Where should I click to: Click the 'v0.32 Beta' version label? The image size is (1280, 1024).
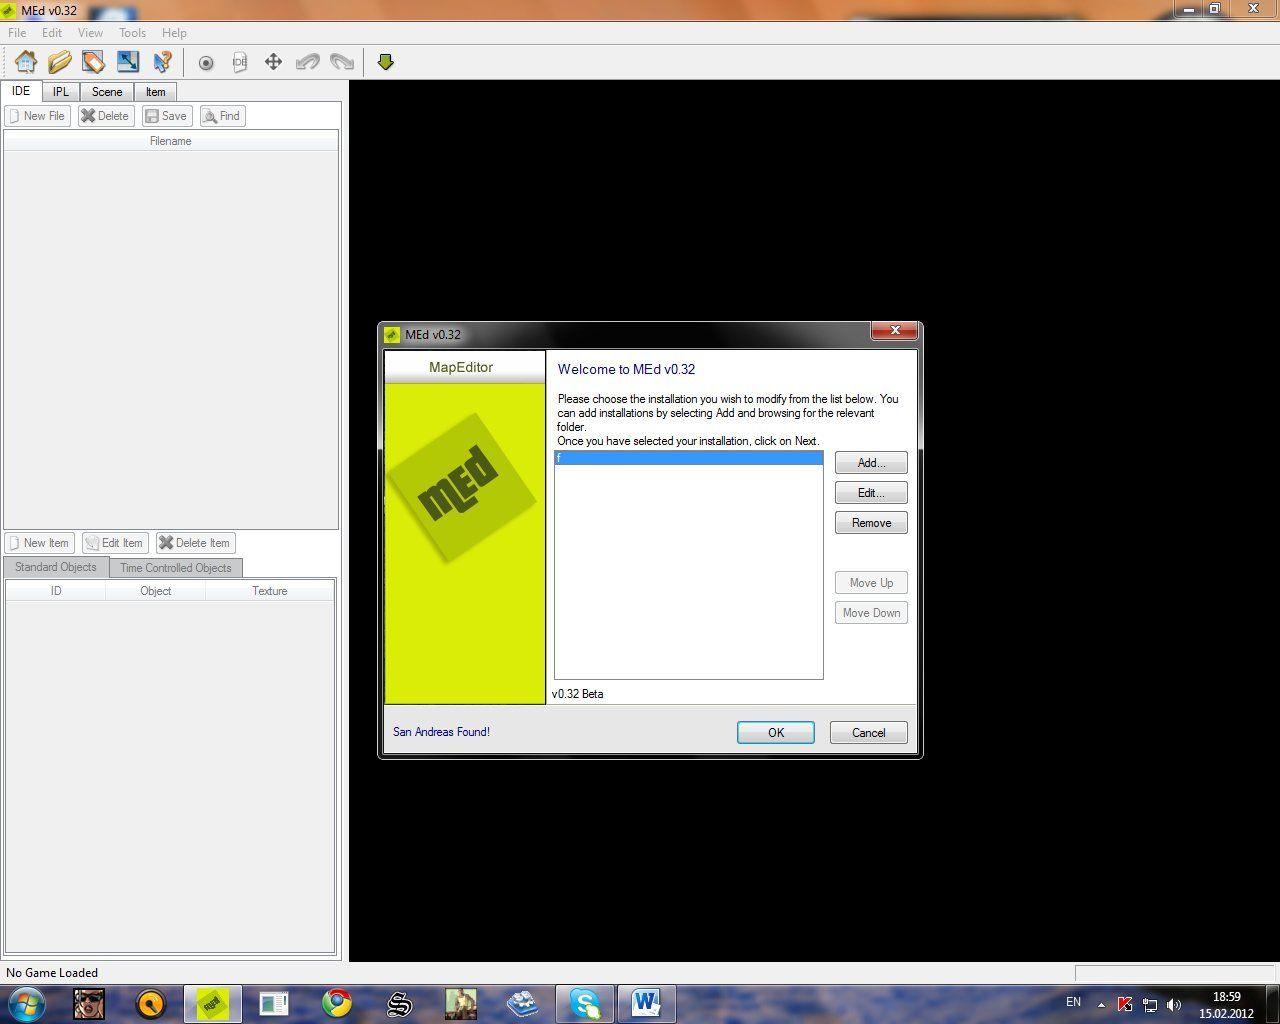point(578,694)
